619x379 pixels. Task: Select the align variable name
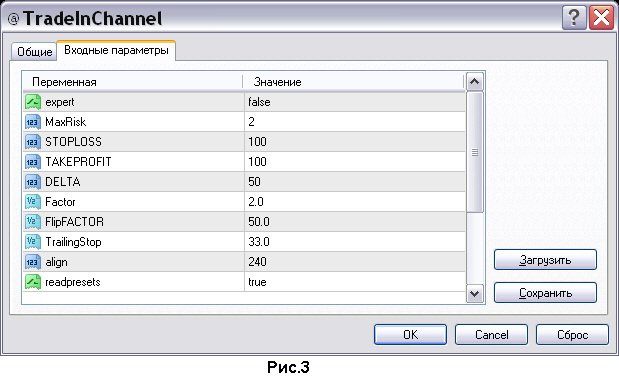coord(56,262)
